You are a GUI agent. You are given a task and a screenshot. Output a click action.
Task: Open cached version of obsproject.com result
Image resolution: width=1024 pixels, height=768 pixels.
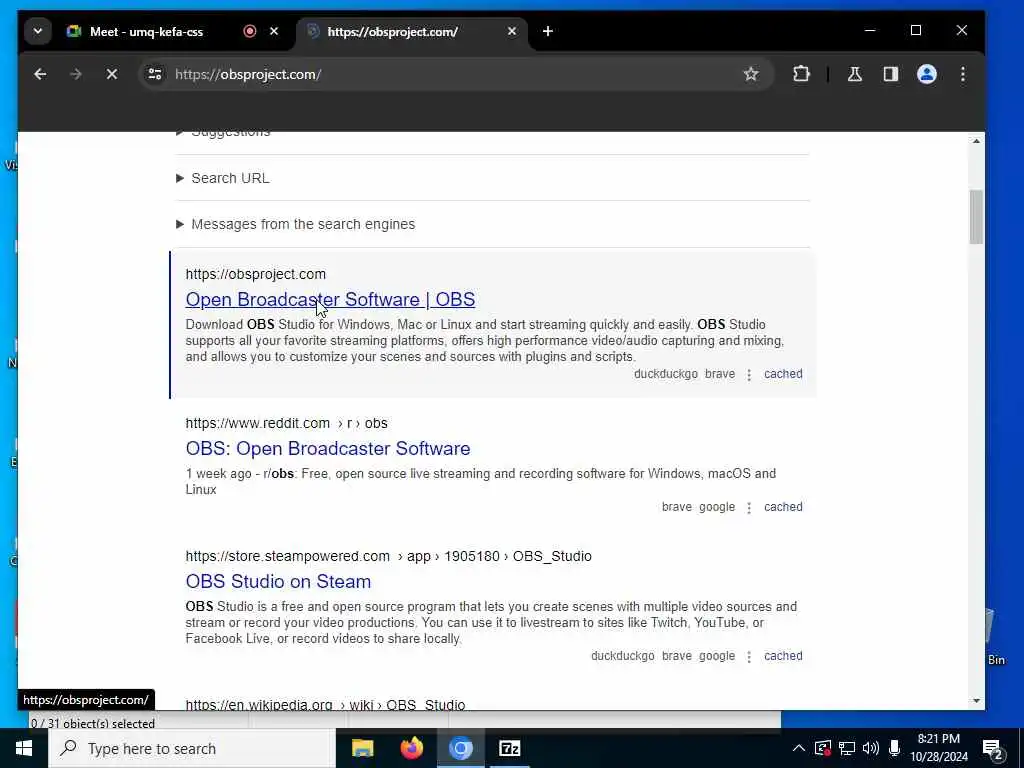click(783, 374)
